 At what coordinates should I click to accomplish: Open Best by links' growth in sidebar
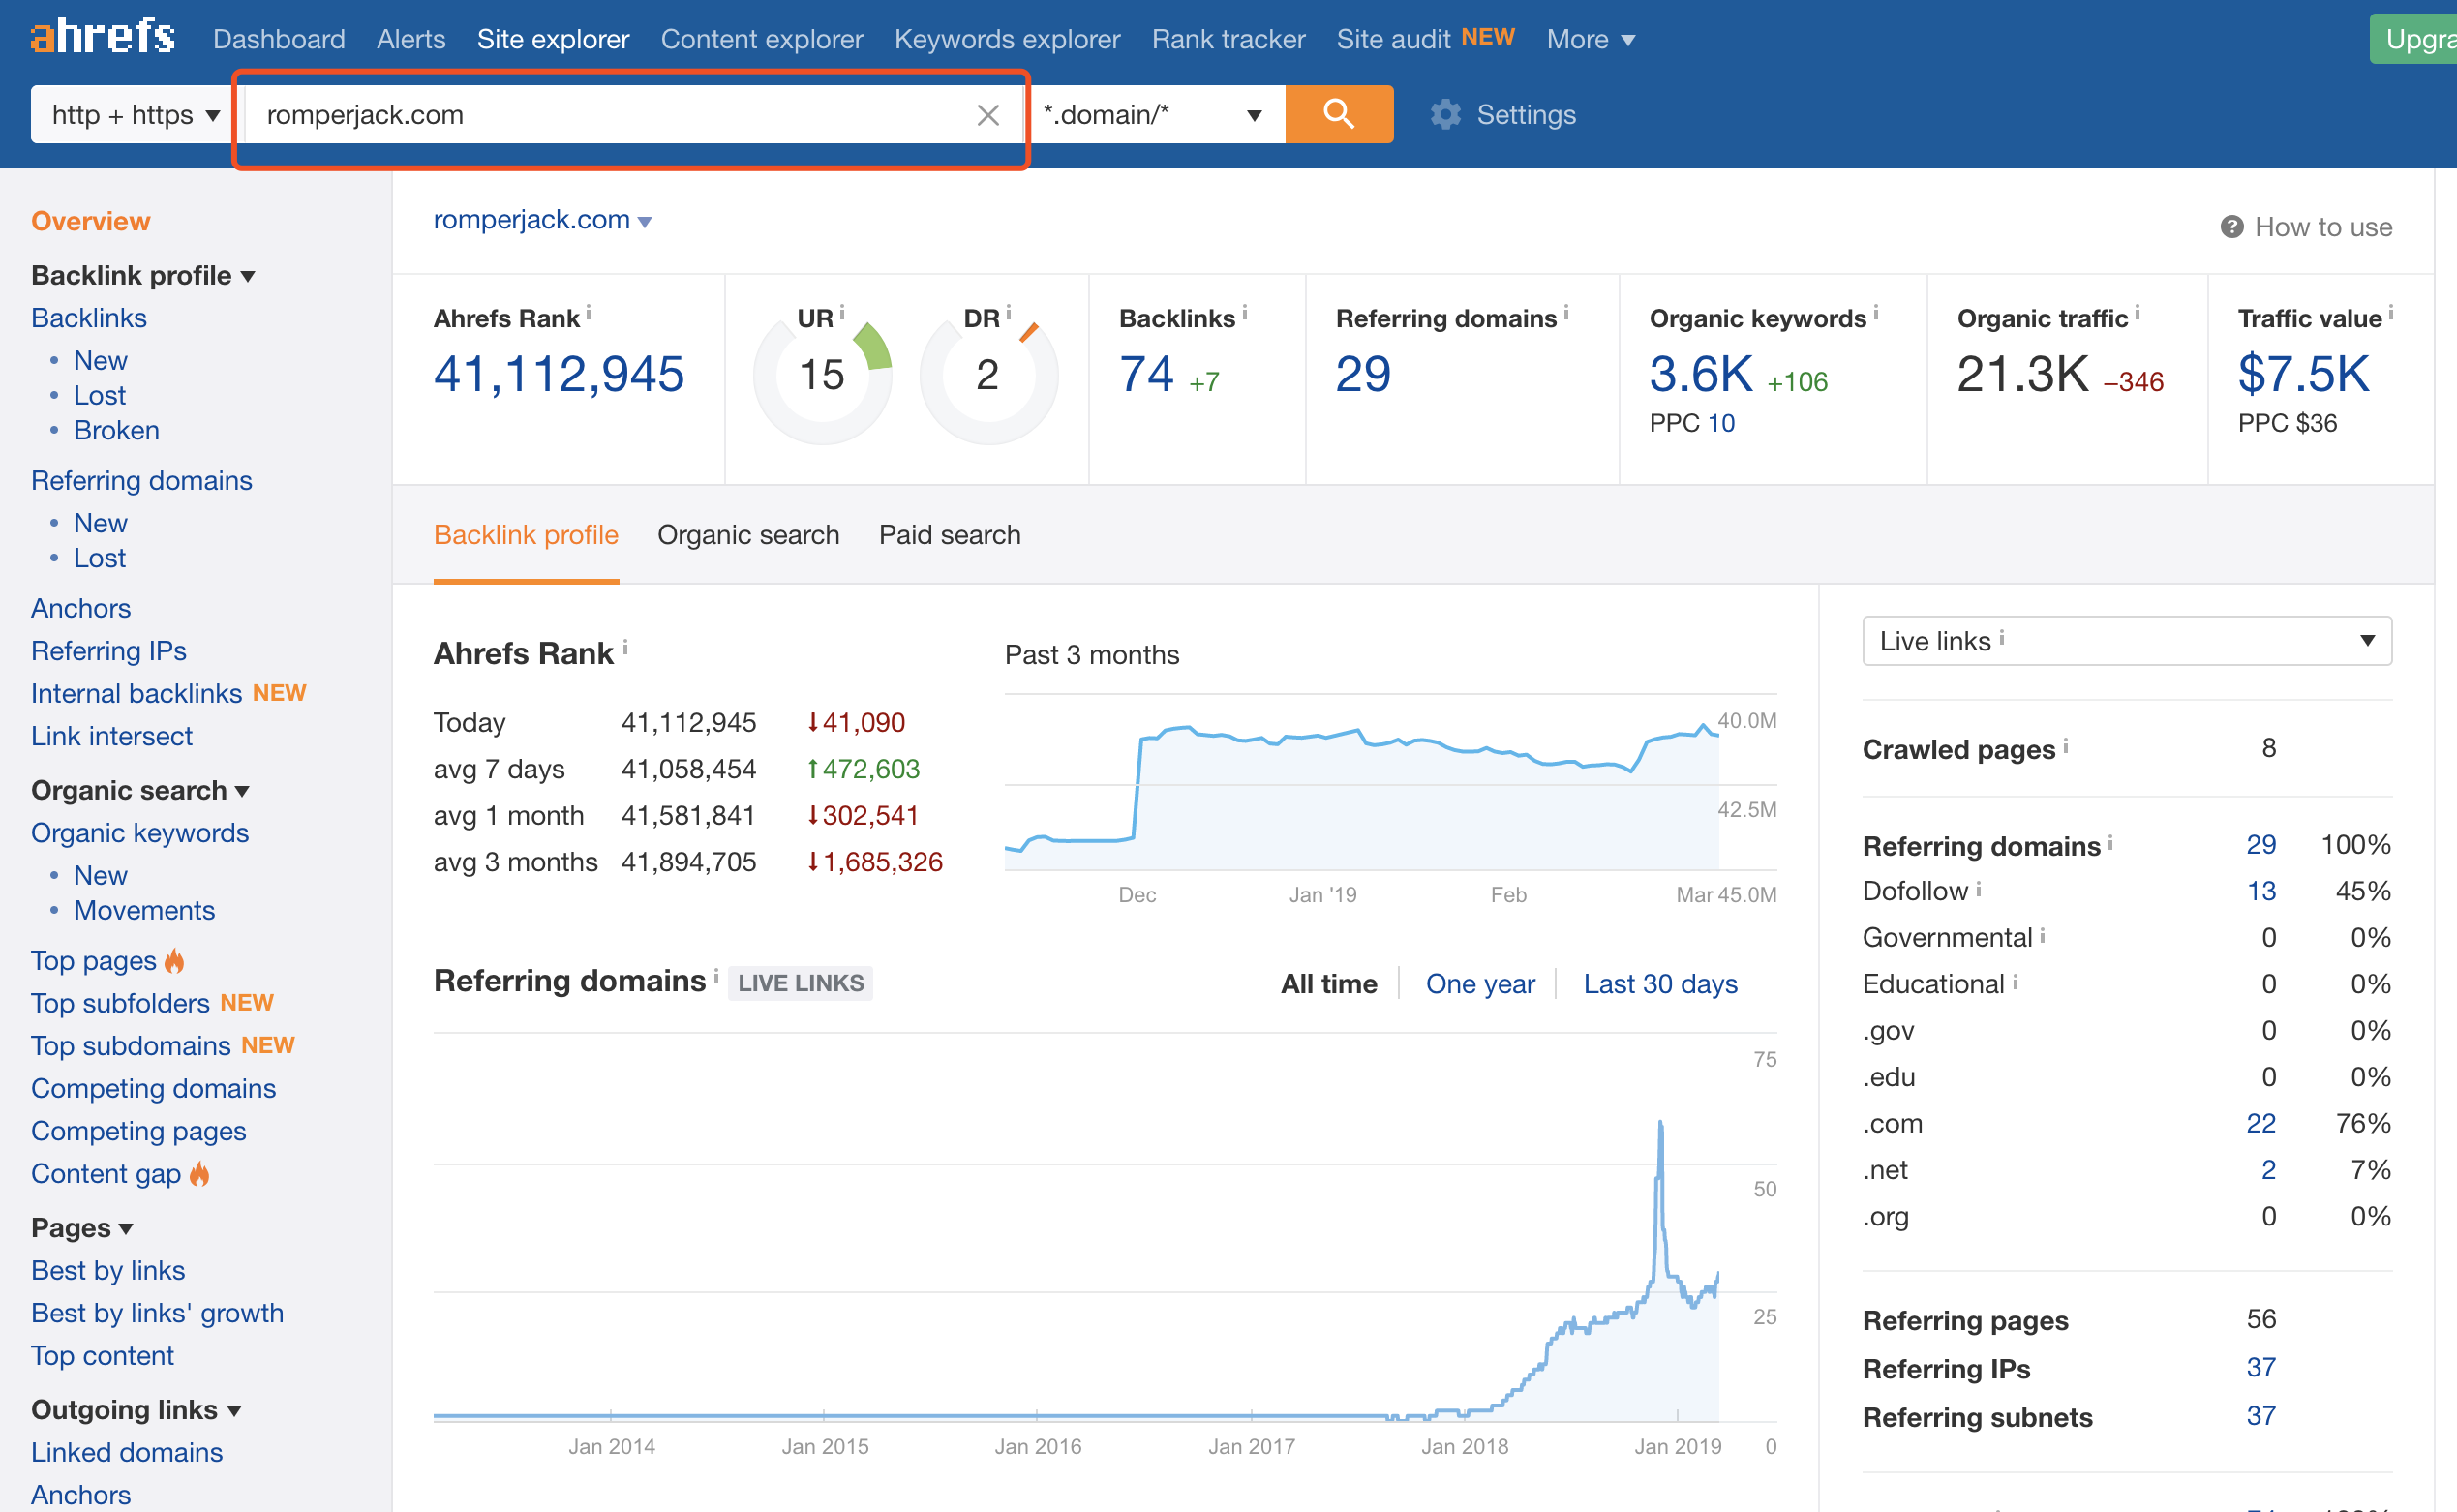pyautogui.click(x=158, y=1313)
